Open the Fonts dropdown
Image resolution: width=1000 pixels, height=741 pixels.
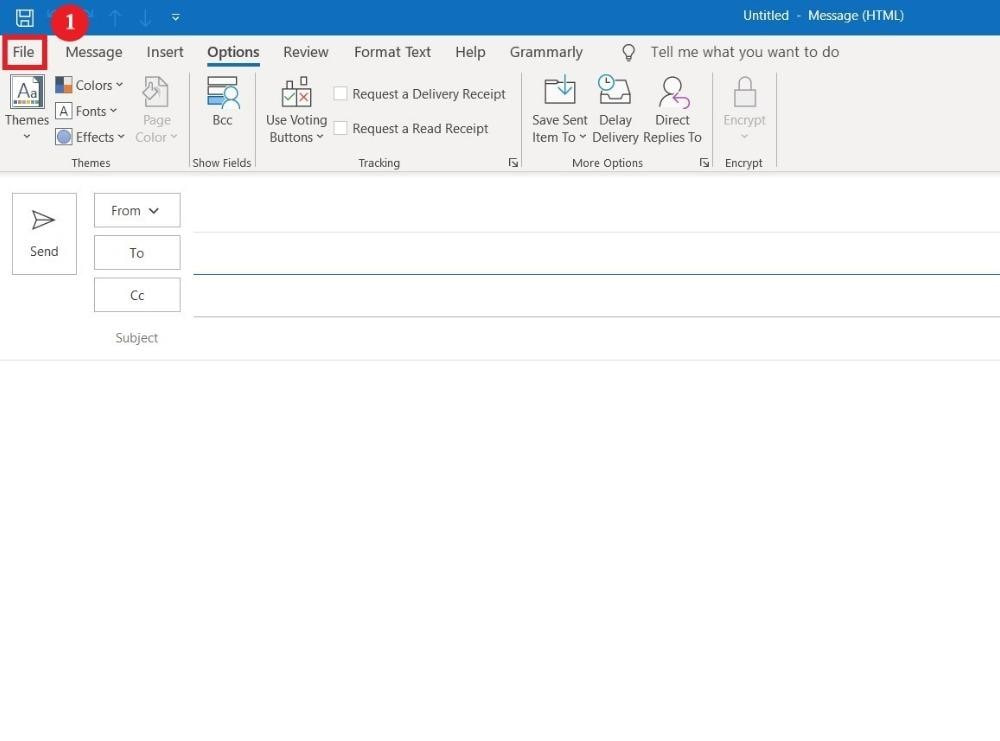click(87, 110)
